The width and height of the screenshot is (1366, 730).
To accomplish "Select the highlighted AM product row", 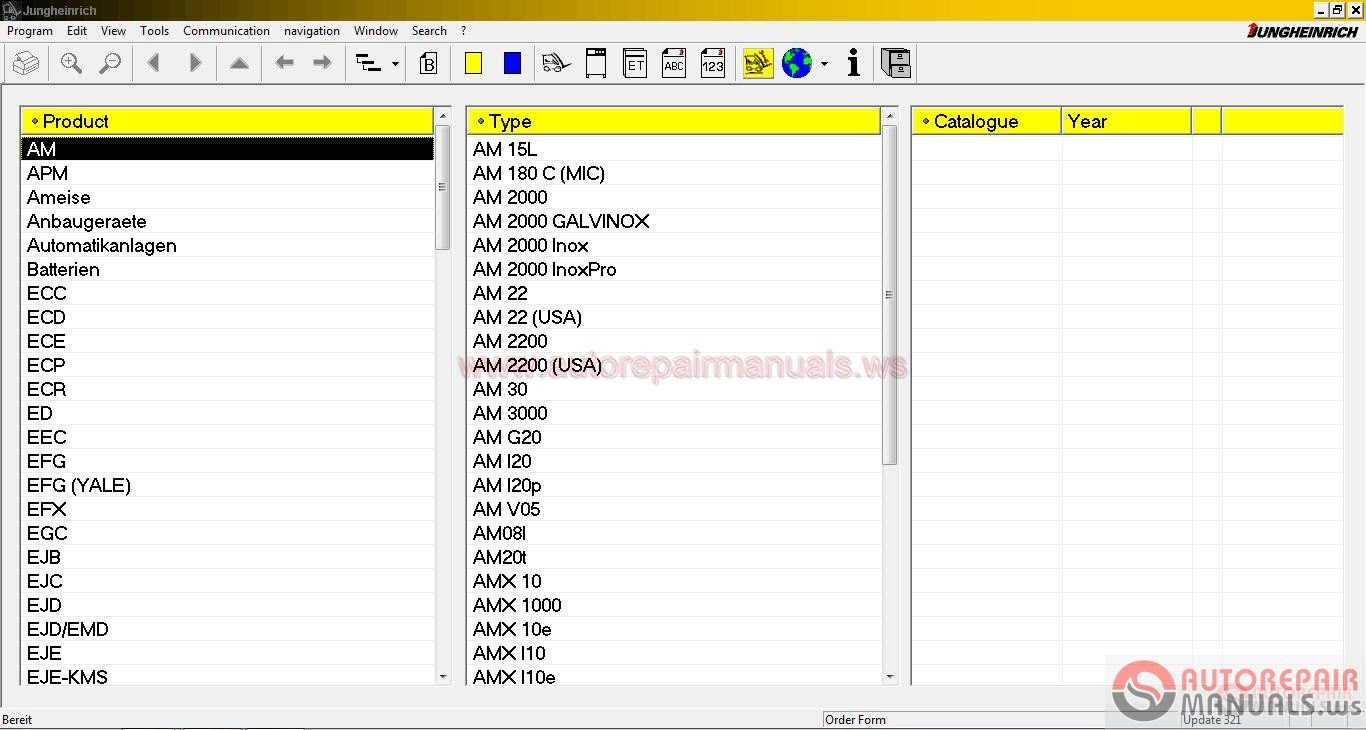I will coord(228,149).
